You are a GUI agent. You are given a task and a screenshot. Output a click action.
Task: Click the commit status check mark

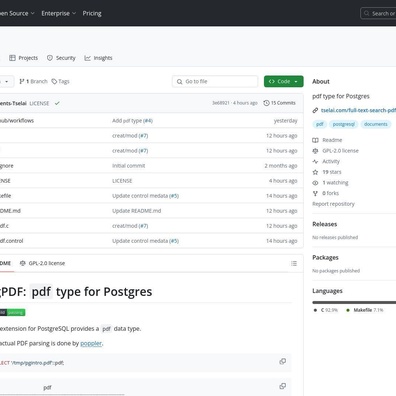point(57,103)
